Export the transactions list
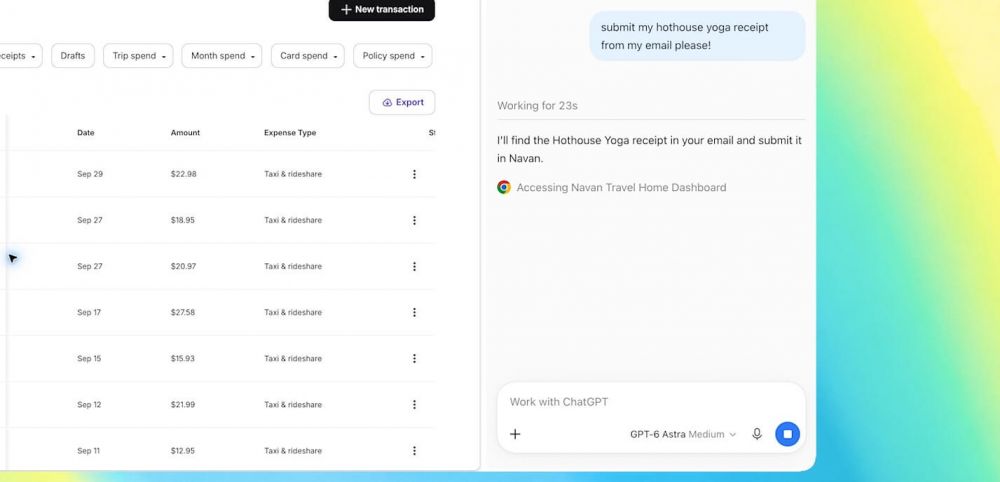This screenshot has height=482, width=1000. [x=402, y=102]
